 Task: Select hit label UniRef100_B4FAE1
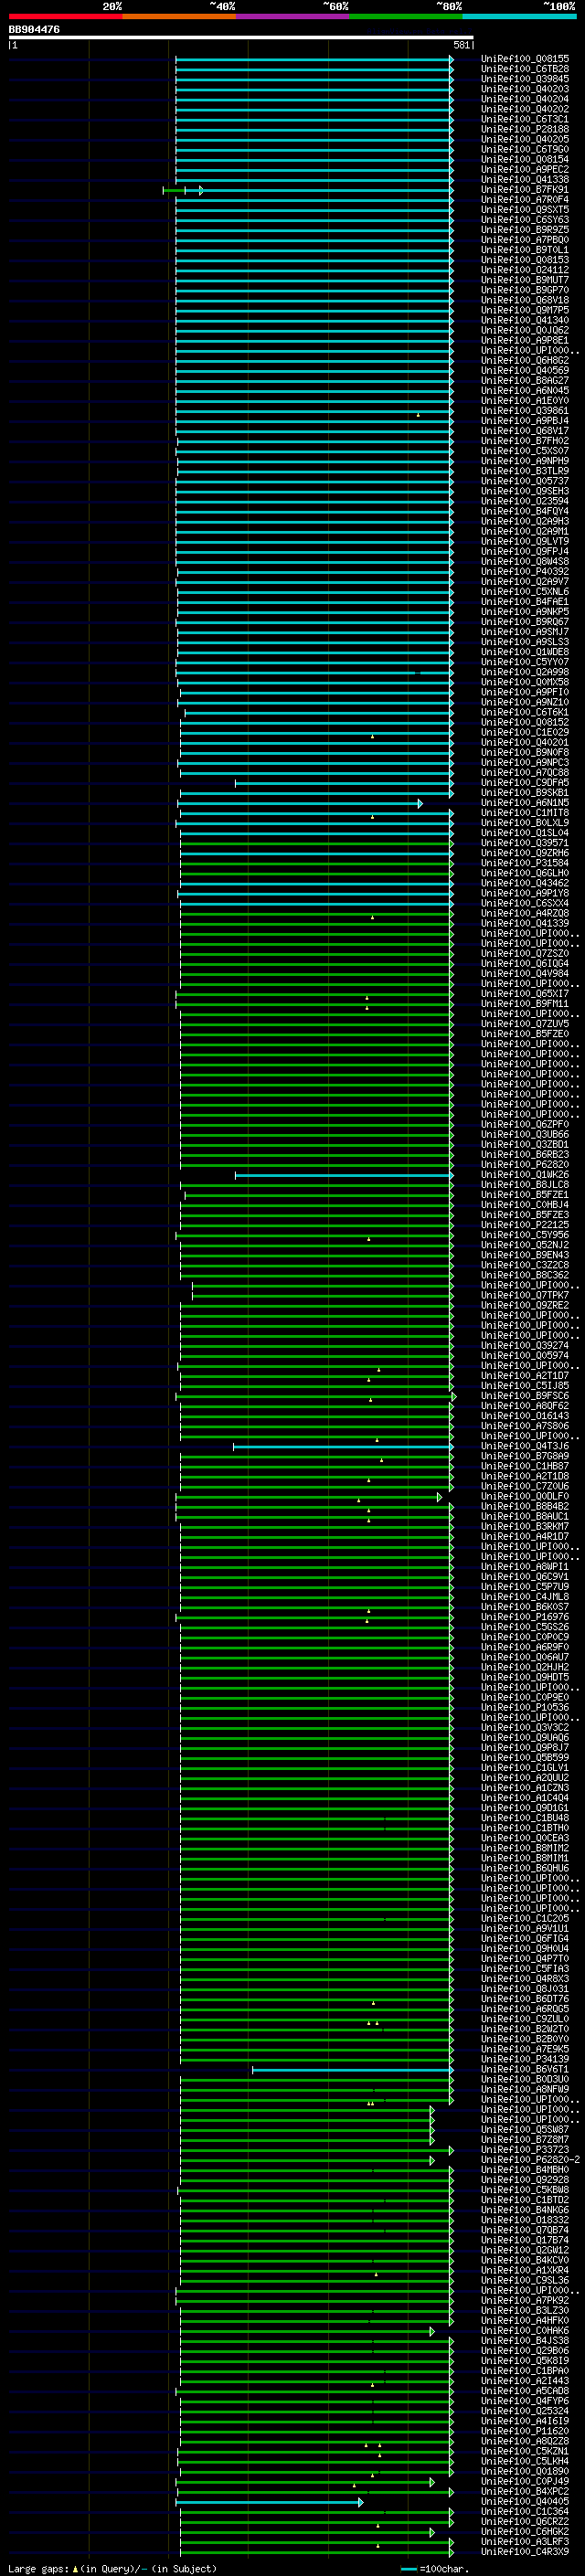click(x=525, y=602)
